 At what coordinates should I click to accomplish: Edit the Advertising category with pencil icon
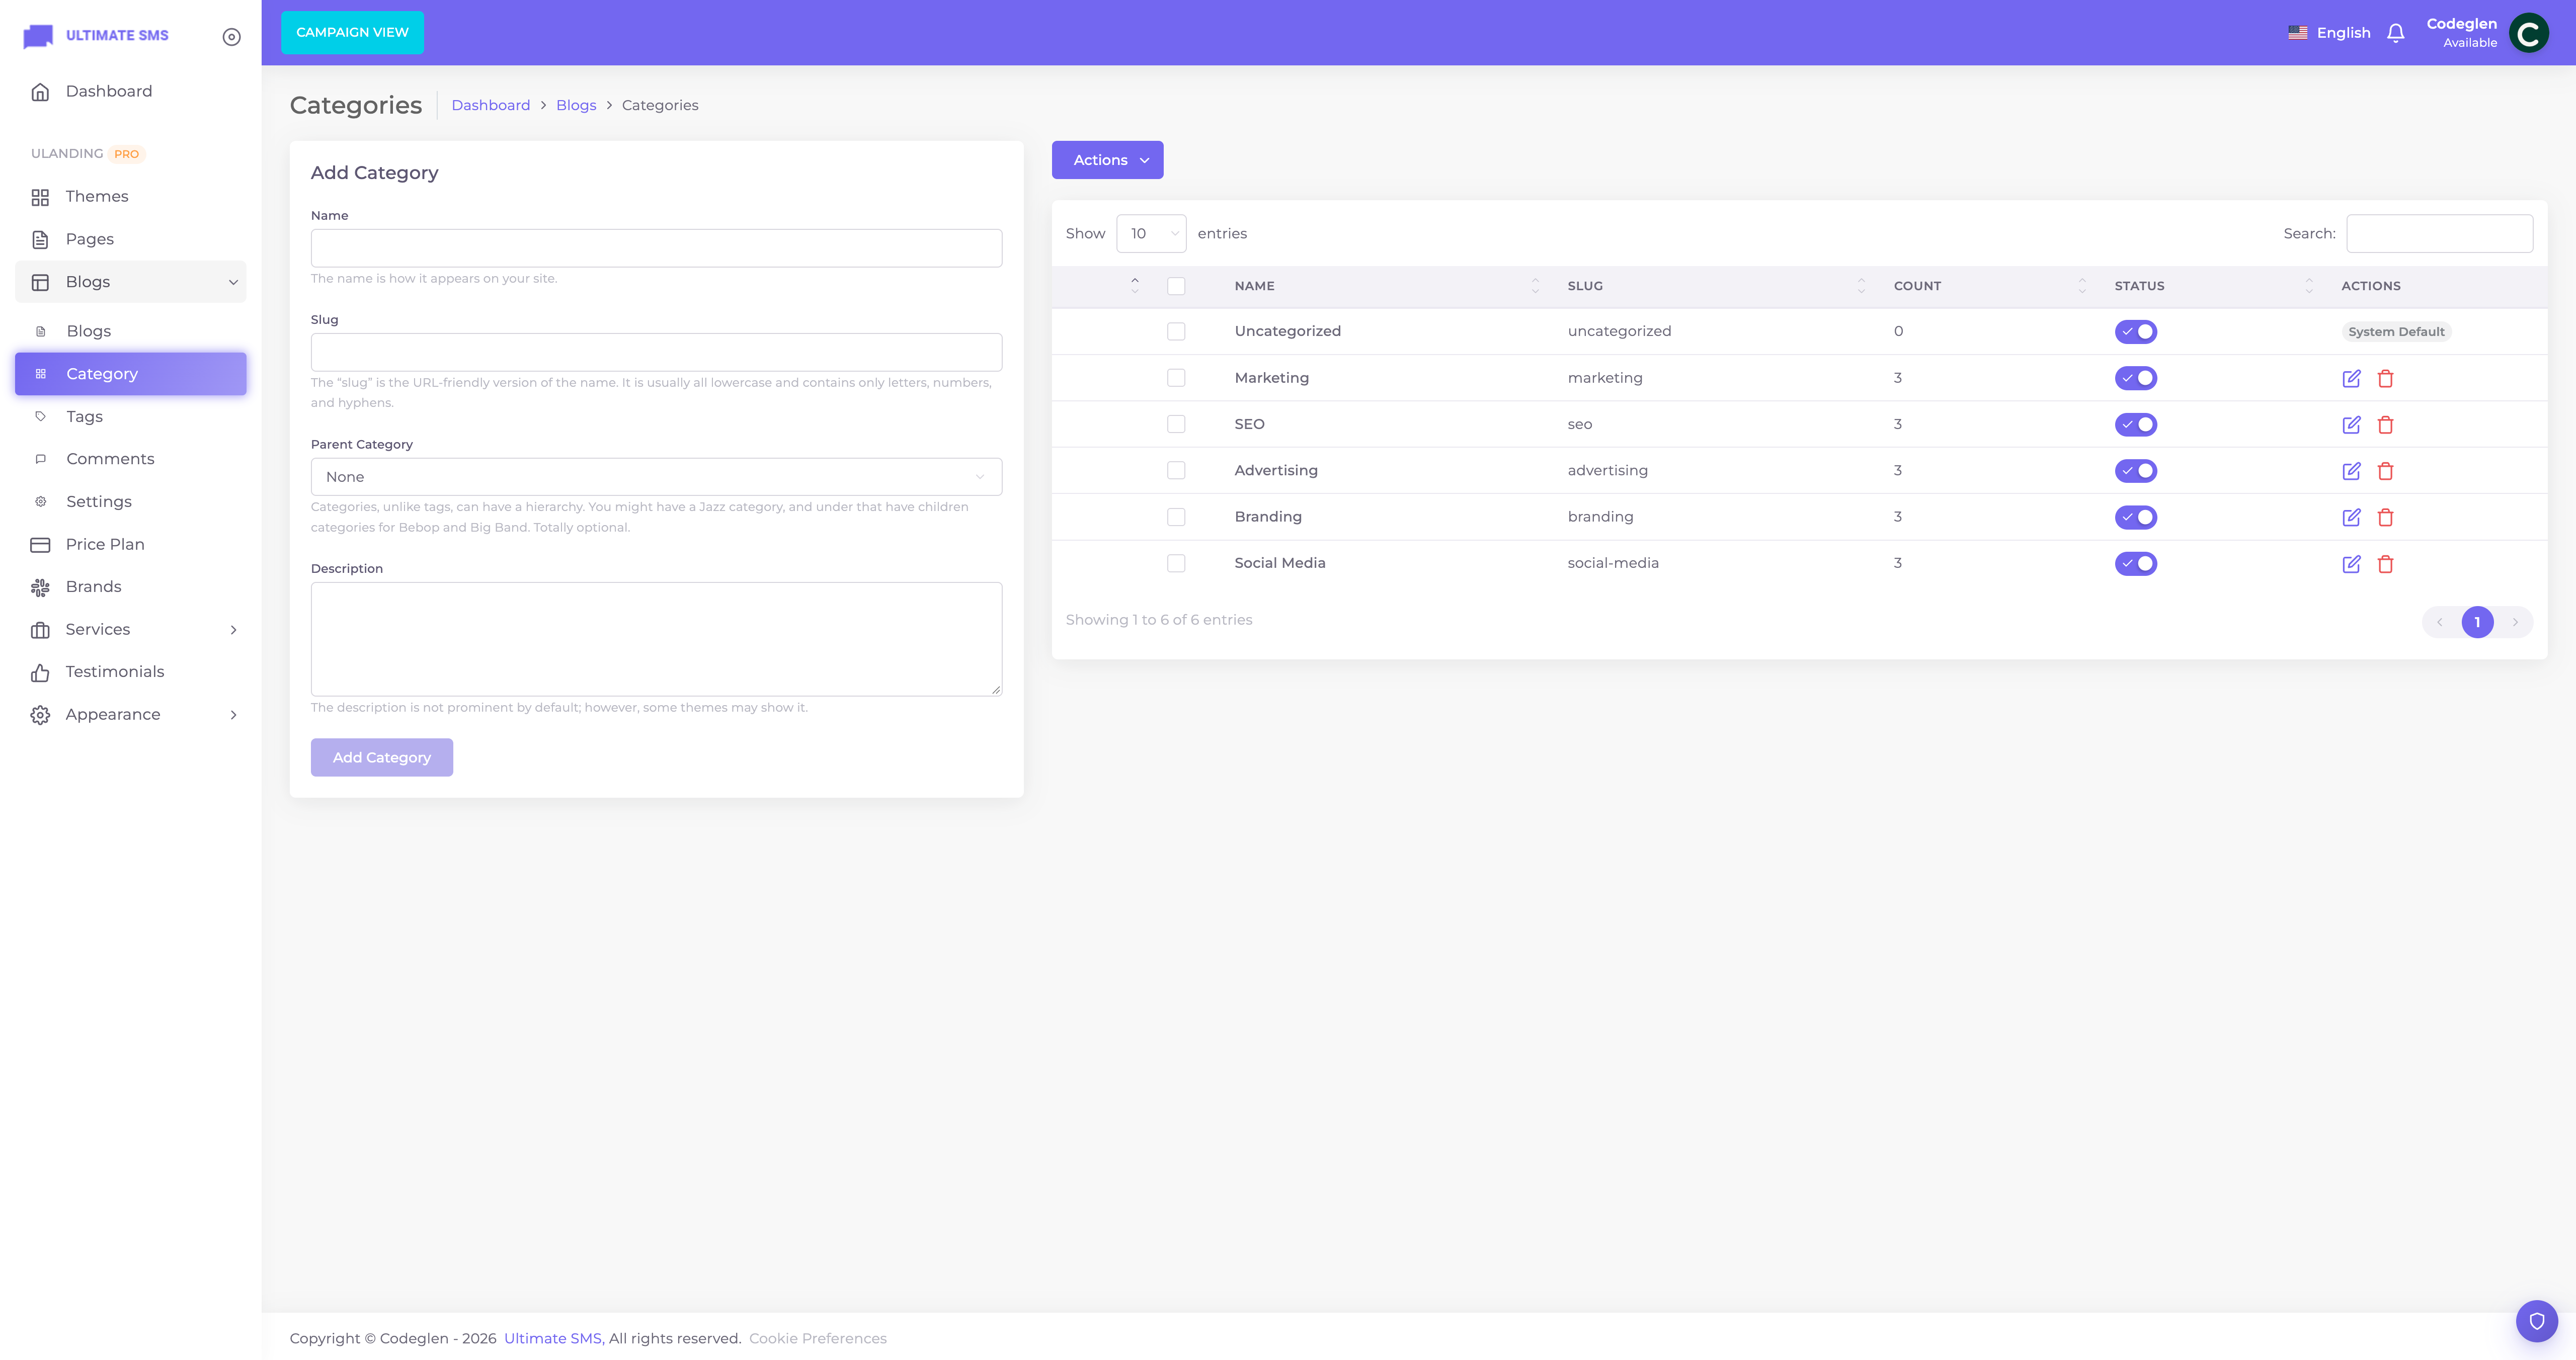[2351, 471]
